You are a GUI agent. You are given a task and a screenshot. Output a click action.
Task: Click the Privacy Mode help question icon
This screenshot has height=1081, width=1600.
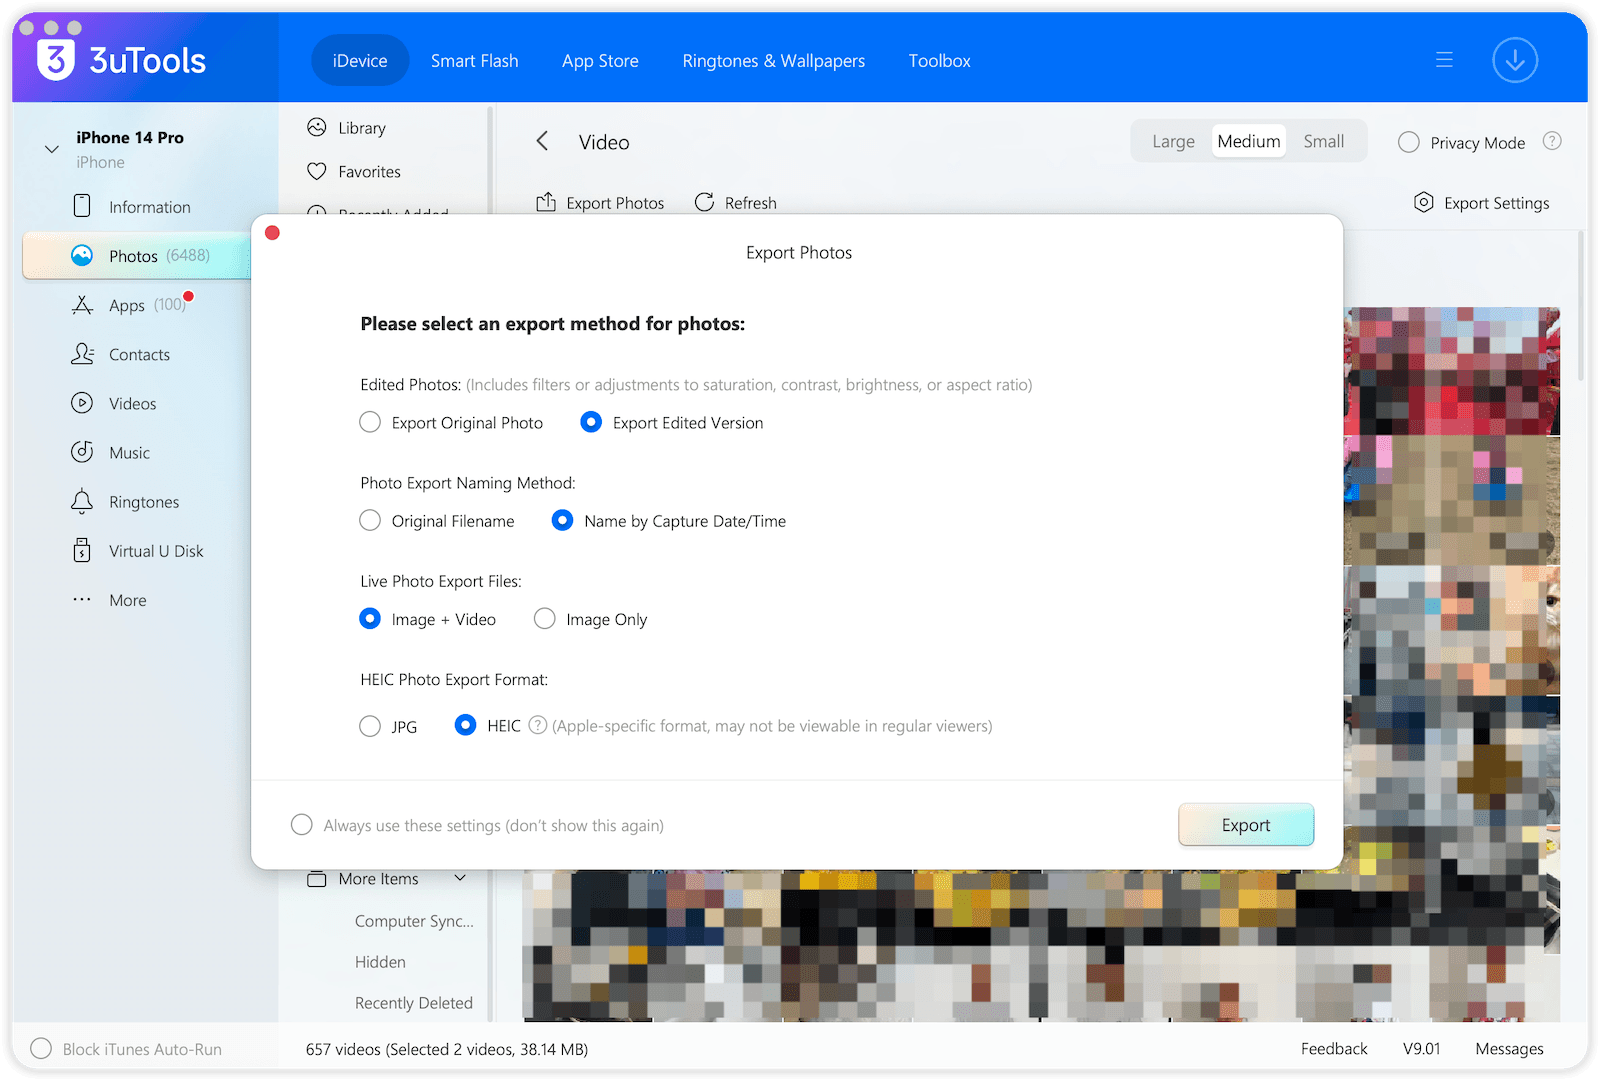(1552, 141)
